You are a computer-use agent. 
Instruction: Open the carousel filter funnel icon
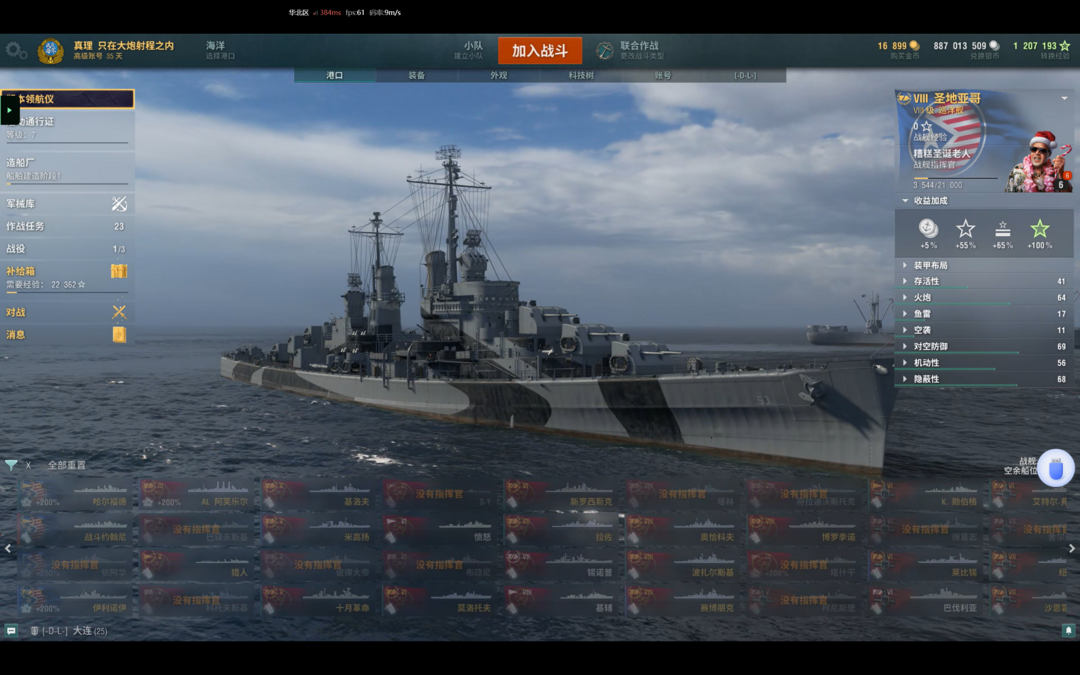[11, 465]
